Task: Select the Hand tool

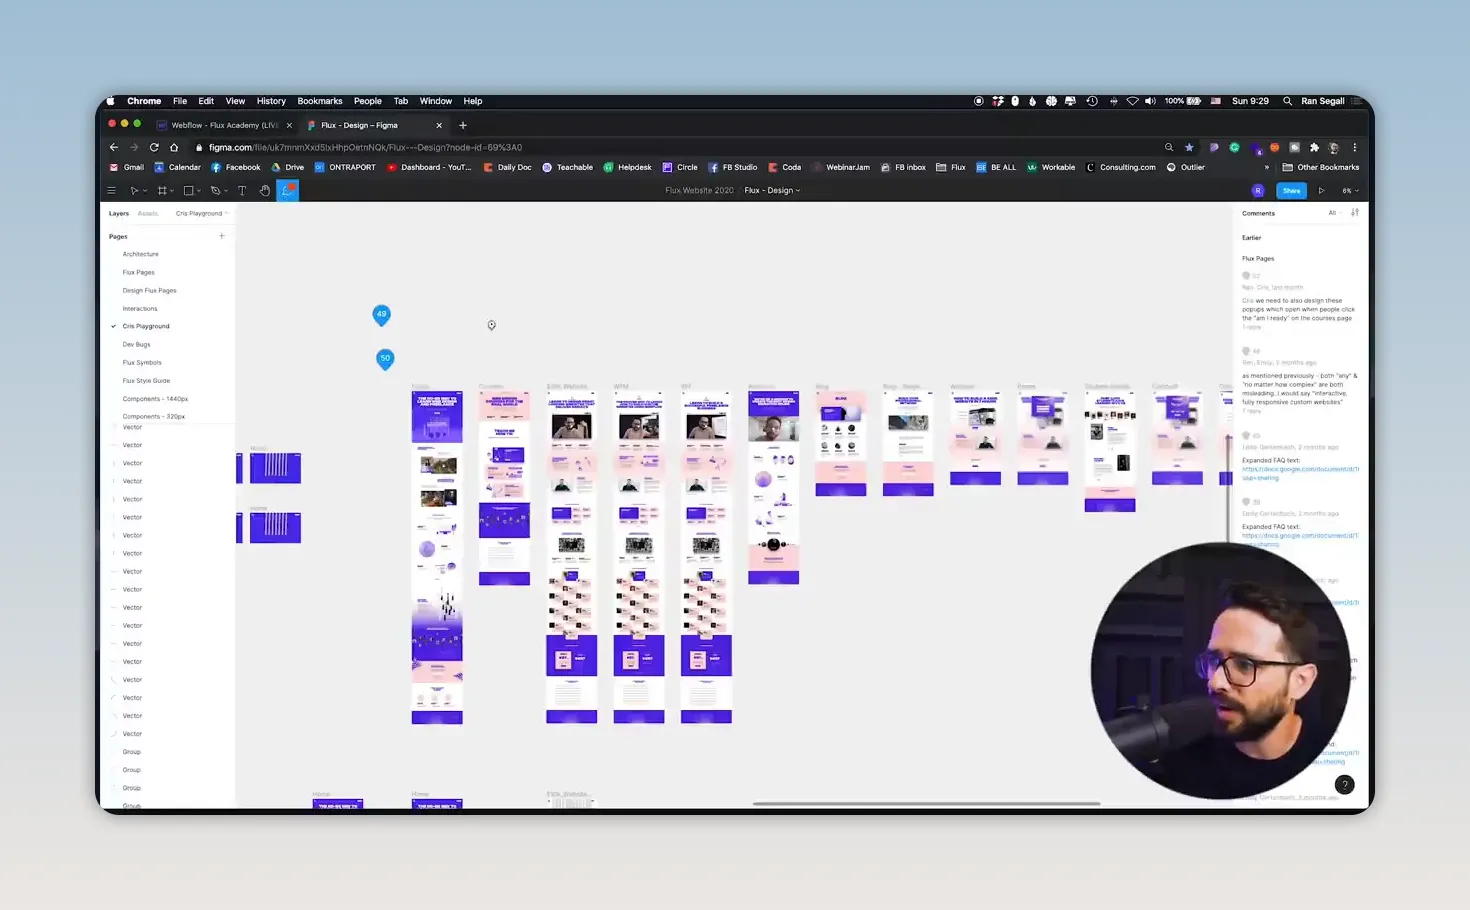Action: tap(265, 191)
